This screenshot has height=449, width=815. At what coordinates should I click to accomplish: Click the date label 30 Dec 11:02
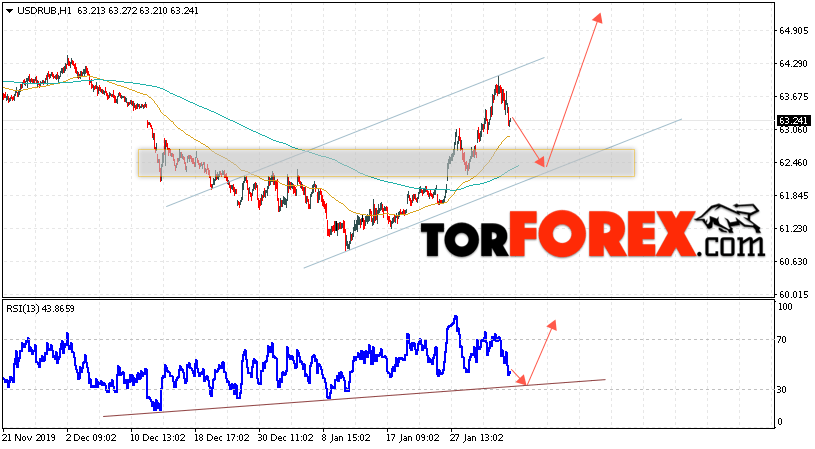click(x=286, y=438)
